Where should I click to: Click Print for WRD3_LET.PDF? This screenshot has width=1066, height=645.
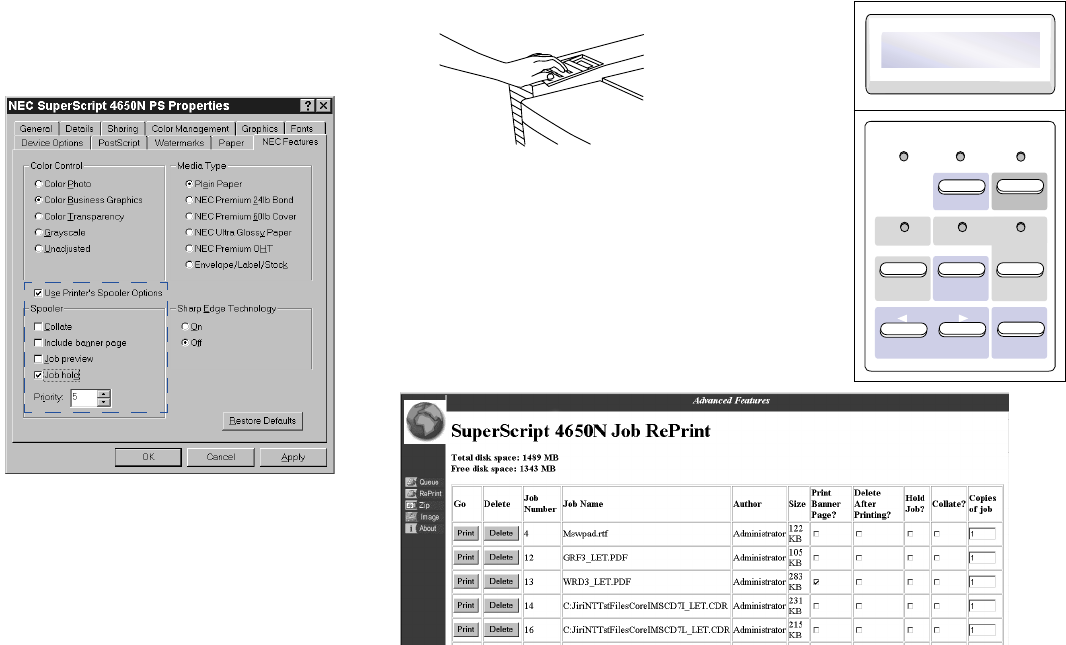[x=466, y=582]
